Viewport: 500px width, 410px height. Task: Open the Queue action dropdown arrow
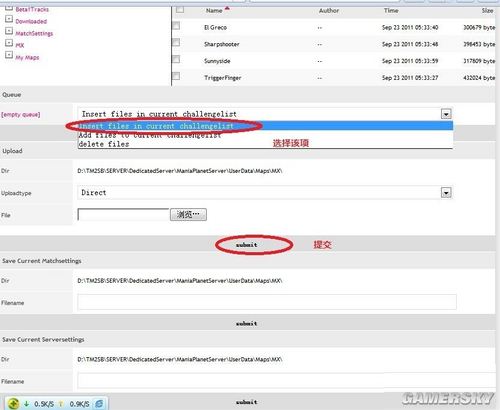[x=446, y=114]
